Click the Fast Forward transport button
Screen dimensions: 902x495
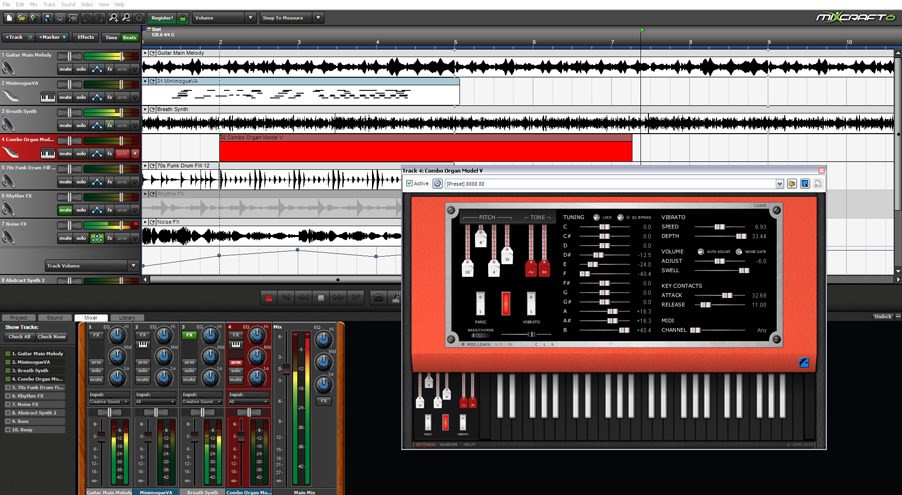click(338, 298)
